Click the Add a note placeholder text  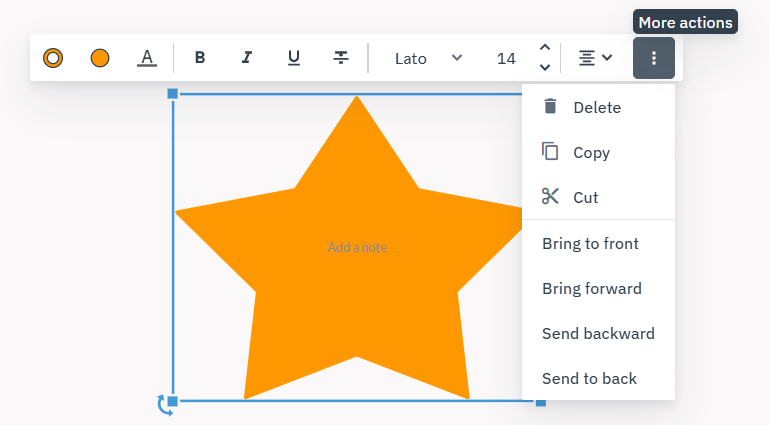tap(357, 247)
